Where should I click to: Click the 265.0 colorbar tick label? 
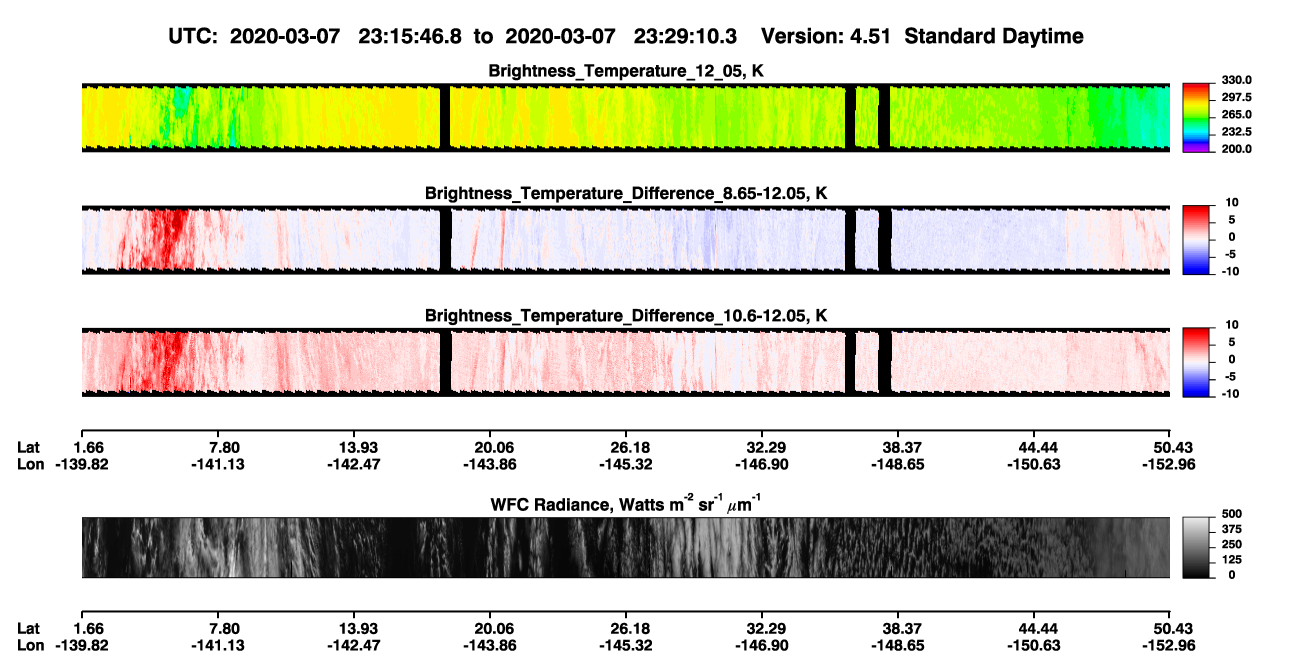coord(1237,115)
